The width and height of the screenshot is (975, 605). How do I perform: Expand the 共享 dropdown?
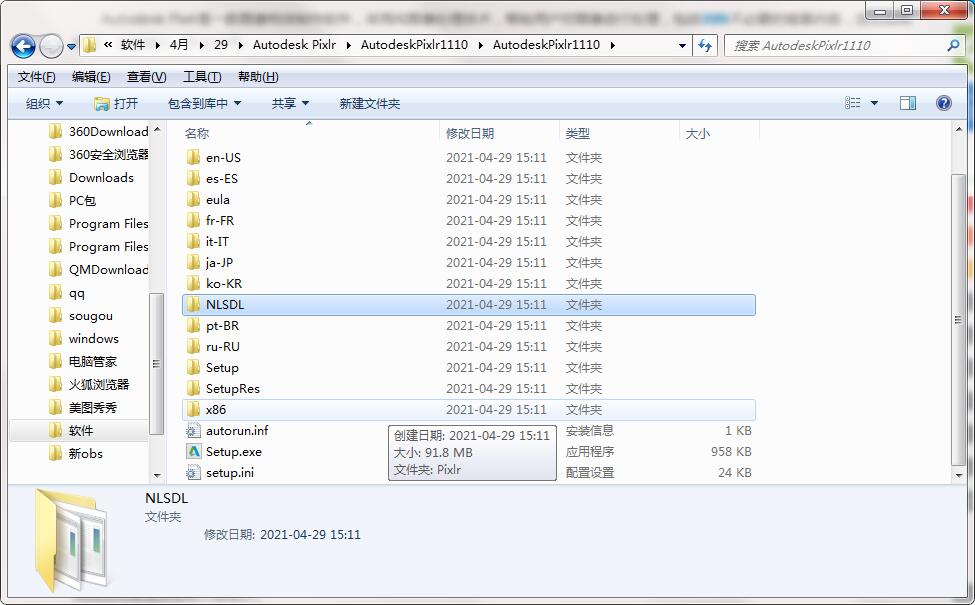click(290, 103)
